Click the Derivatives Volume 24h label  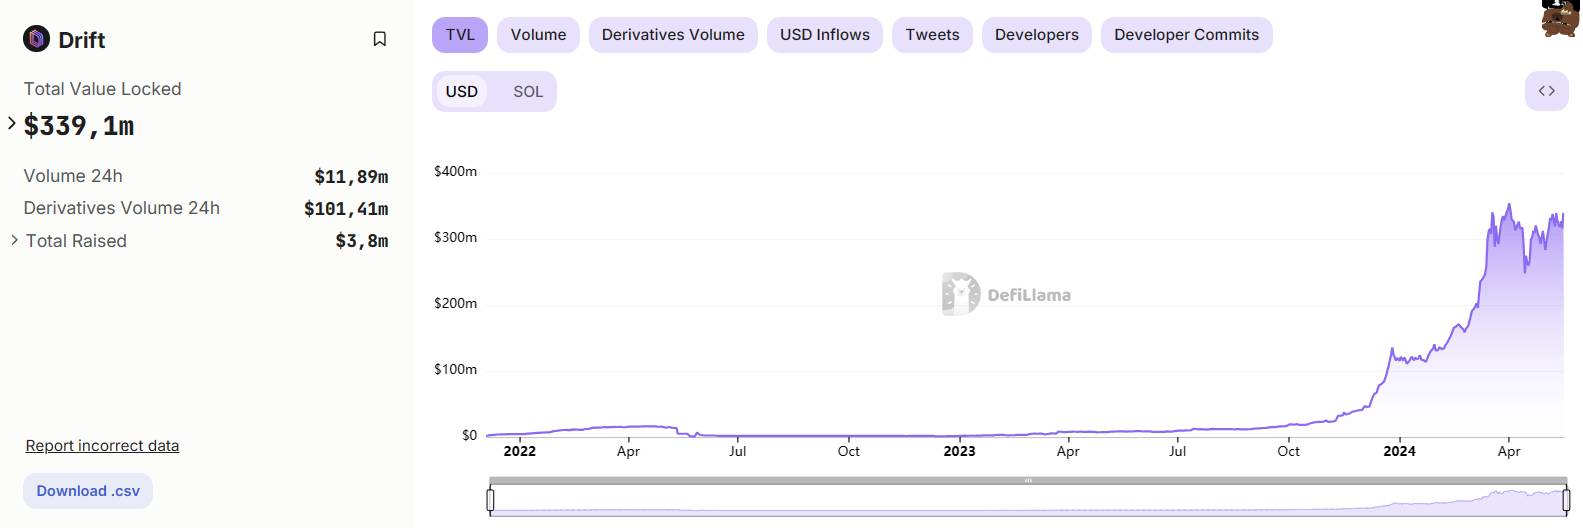tap(122, 208)
